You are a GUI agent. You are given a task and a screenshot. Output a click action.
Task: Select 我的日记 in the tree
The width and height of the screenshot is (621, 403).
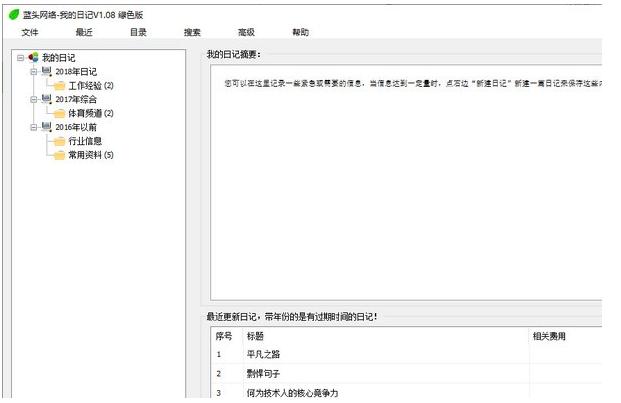[59, 58]
